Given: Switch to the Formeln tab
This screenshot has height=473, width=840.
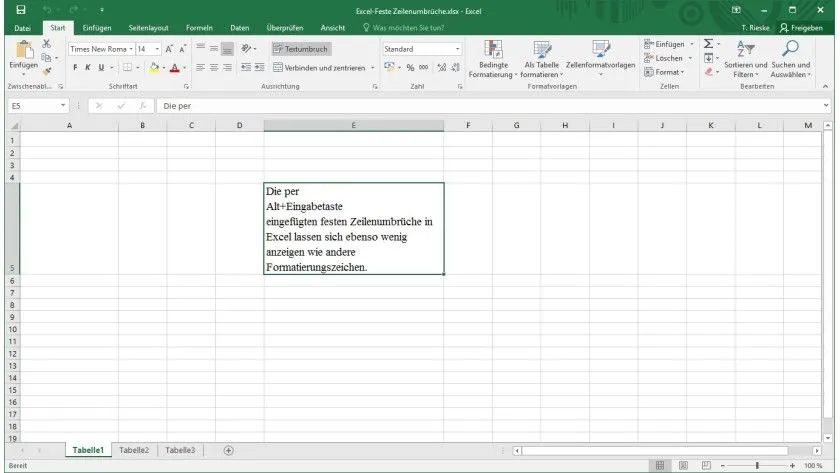Looking at the screenshot, I should pos(199,28).
